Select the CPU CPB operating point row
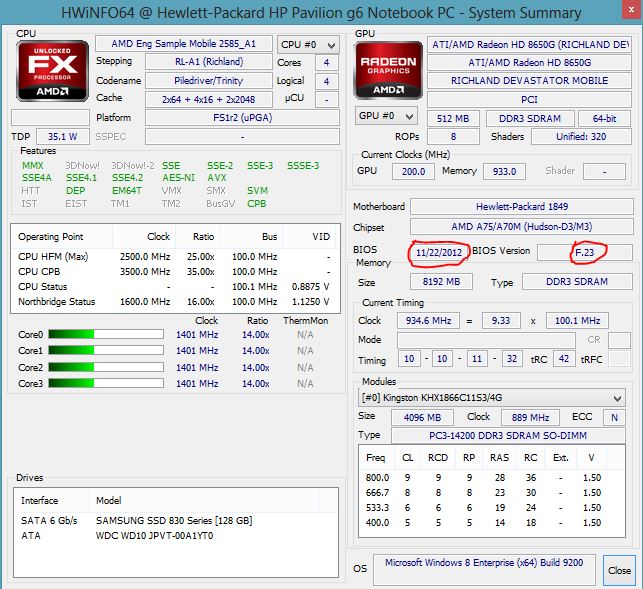The height and width of the screenshot is (589, 643). click(x=176, y=272)
